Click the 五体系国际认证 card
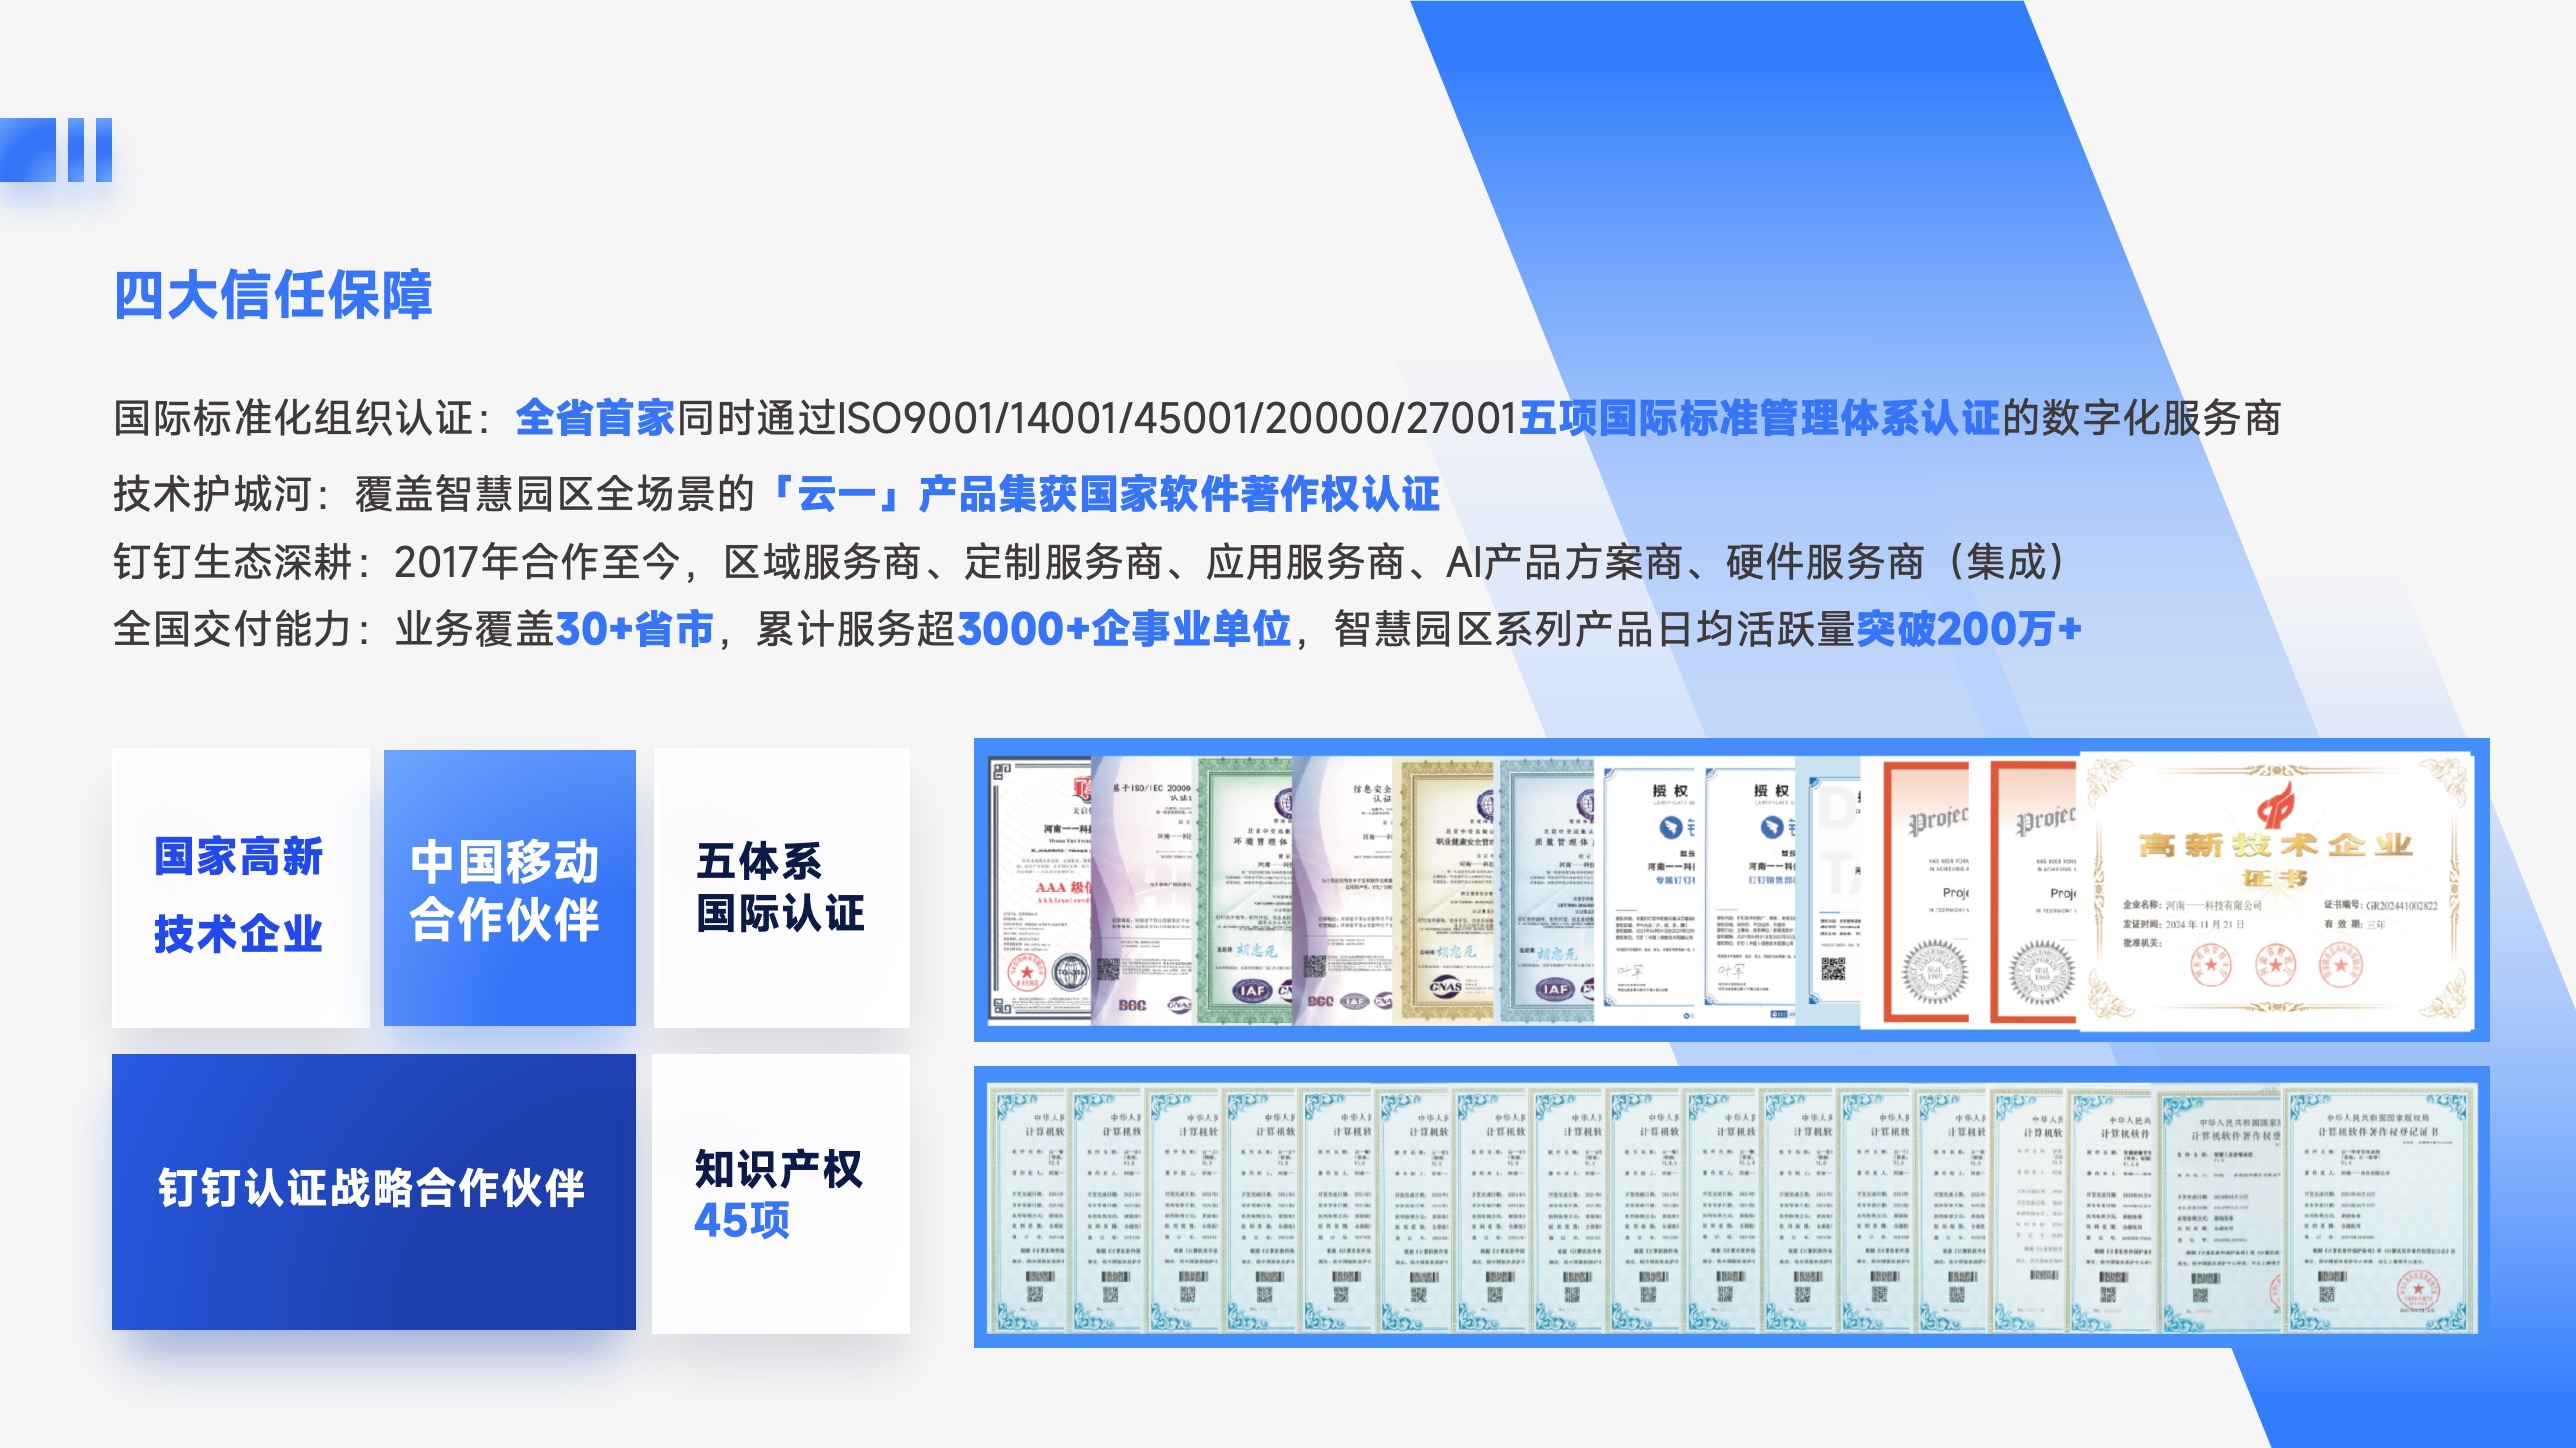2576x1448 pixels. click(x=781, y=889)
